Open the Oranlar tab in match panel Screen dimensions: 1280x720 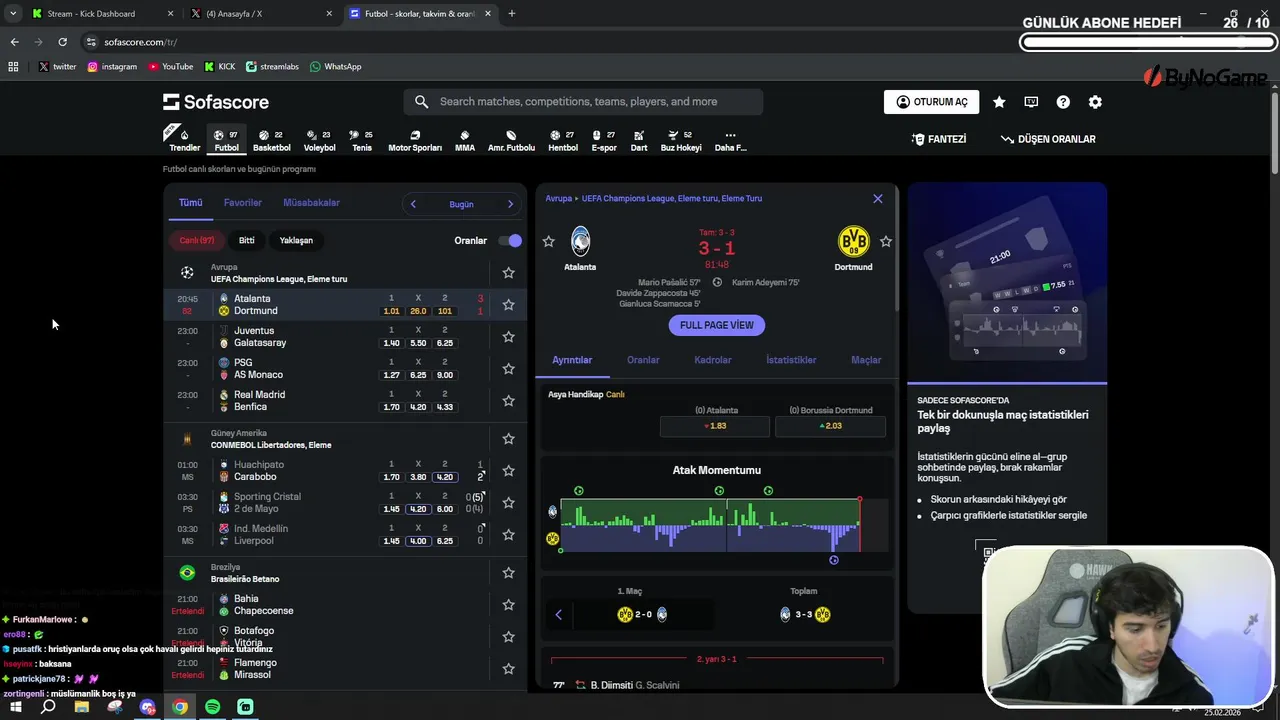coord(643,360)
